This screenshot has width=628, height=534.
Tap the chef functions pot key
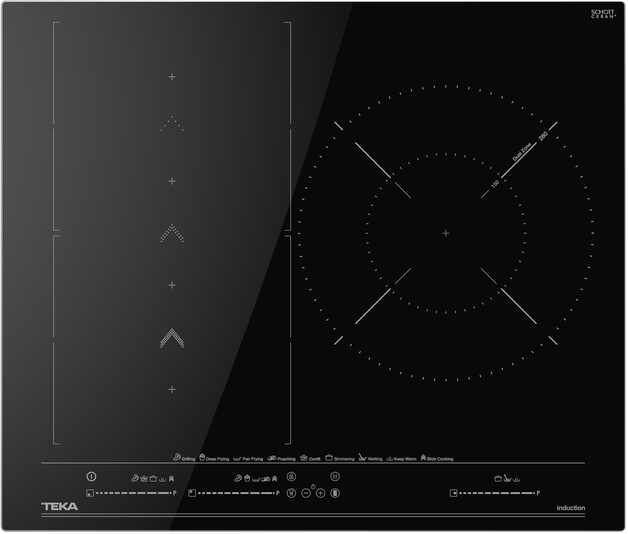292,493
